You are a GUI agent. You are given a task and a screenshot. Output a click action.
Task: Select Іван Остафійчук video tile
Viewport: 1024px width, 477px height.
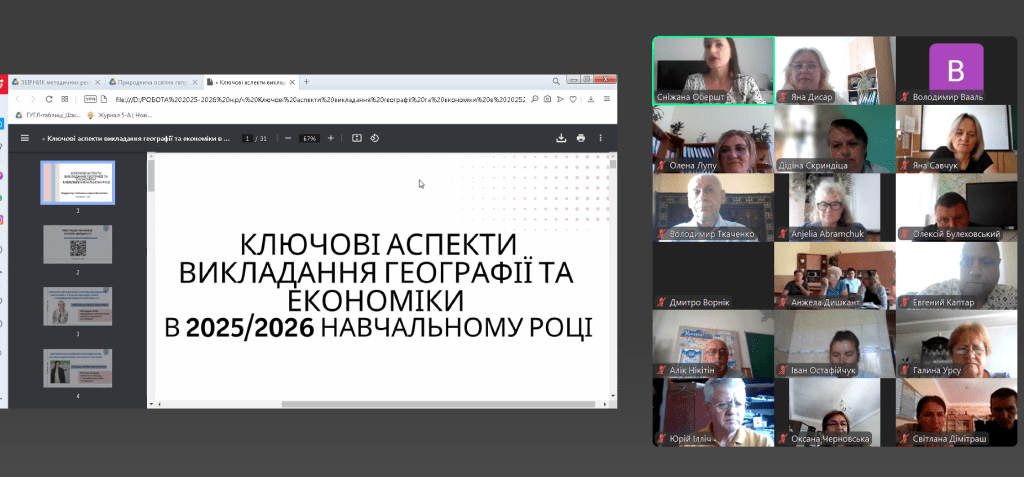(835, 344)
